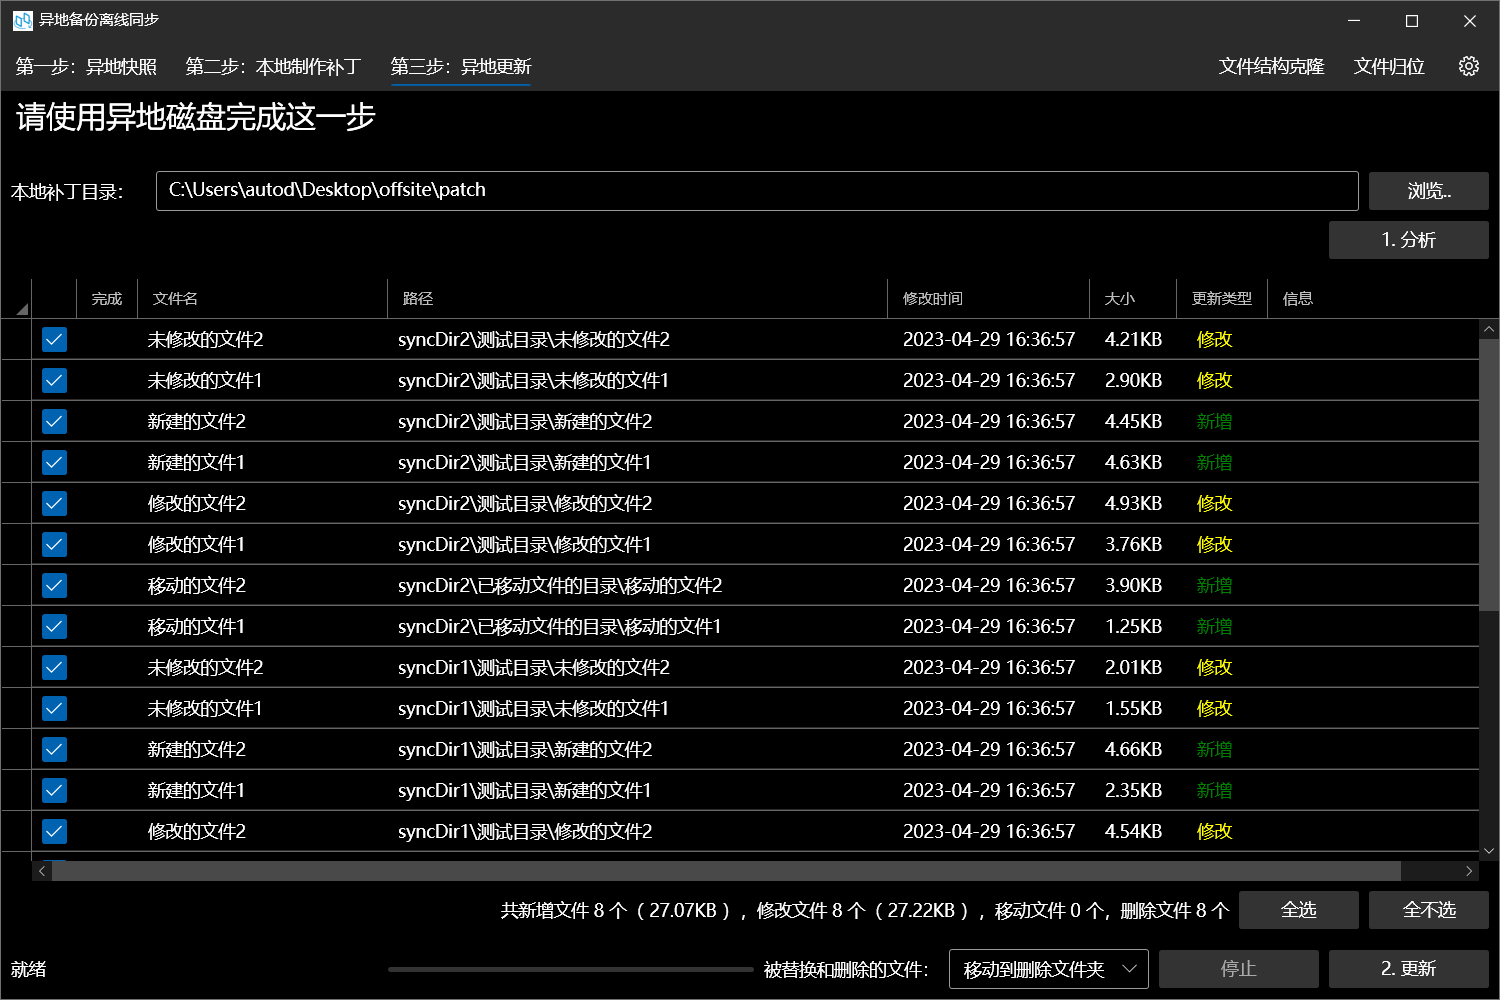Image resolution: width=1500 pixels, height=1000 pixels.
Task: Sort by the 更新类型 column header
Action: (x=1222, y=299)
